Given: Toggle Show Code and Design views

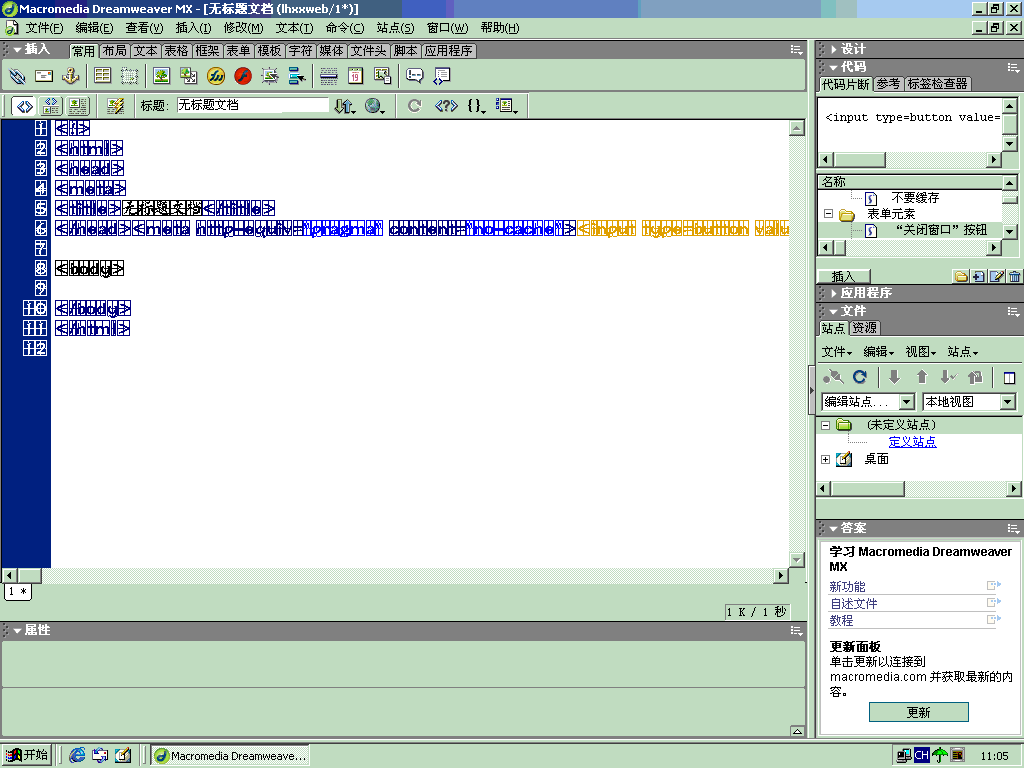Looking at the screenshot, I should (x=50, y=106).
